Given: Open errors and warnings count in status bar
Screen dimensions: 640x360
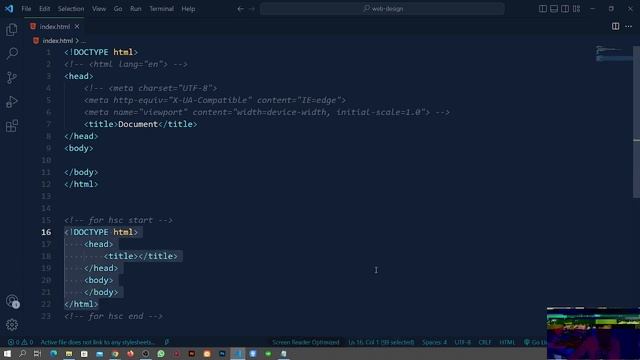Looking at the screenshot, I should pyautogui.click(x=20, y=342).
